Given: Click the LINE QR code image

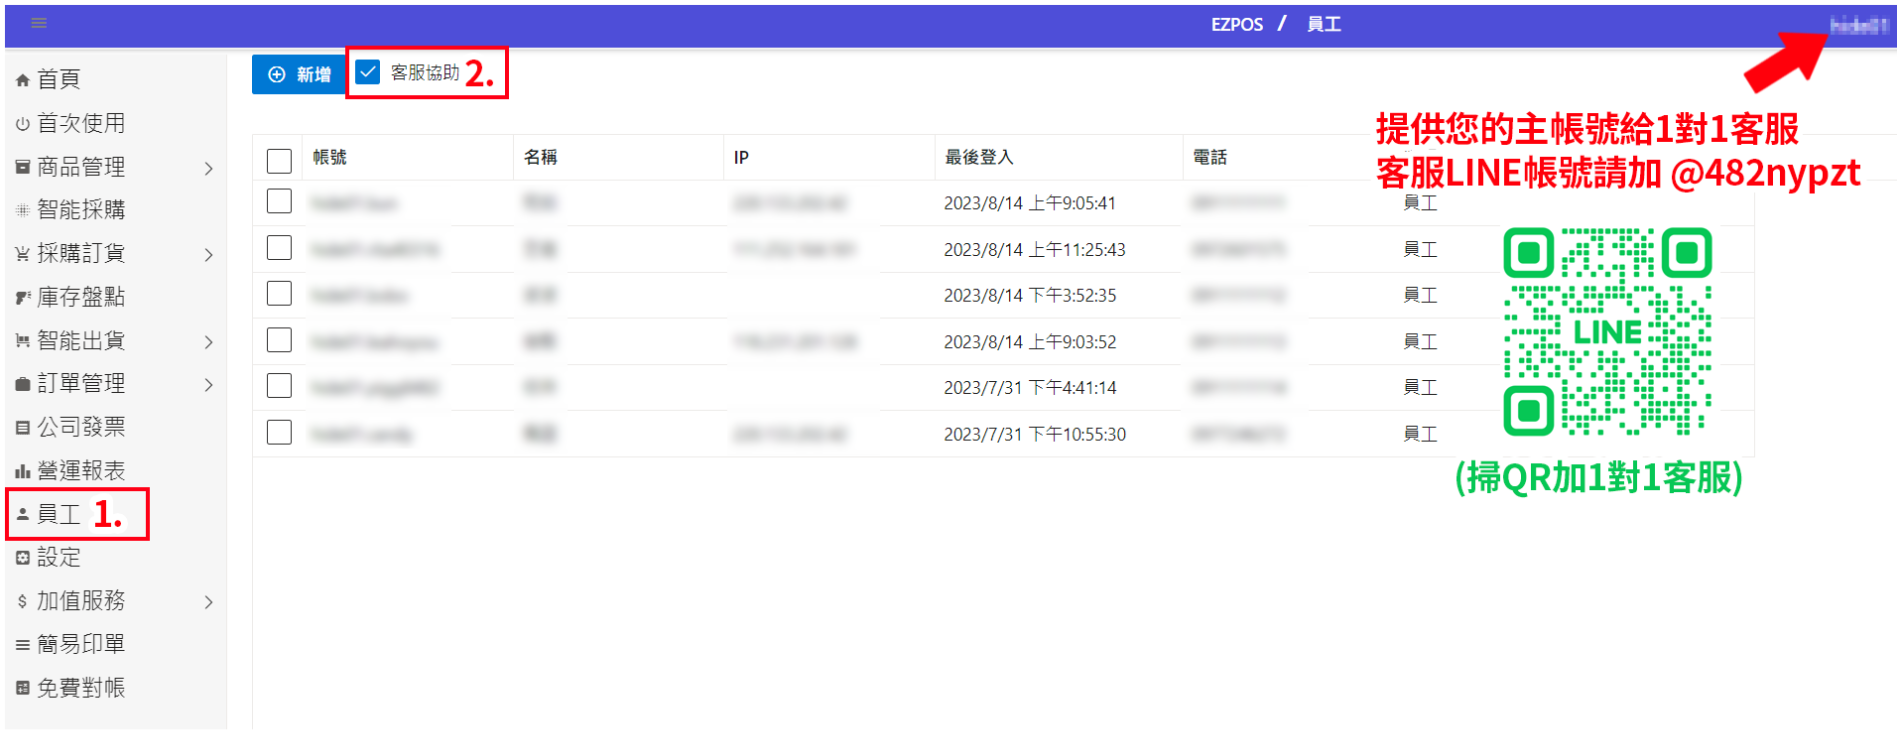Looking at the screenshot, I should [1607, 331].
